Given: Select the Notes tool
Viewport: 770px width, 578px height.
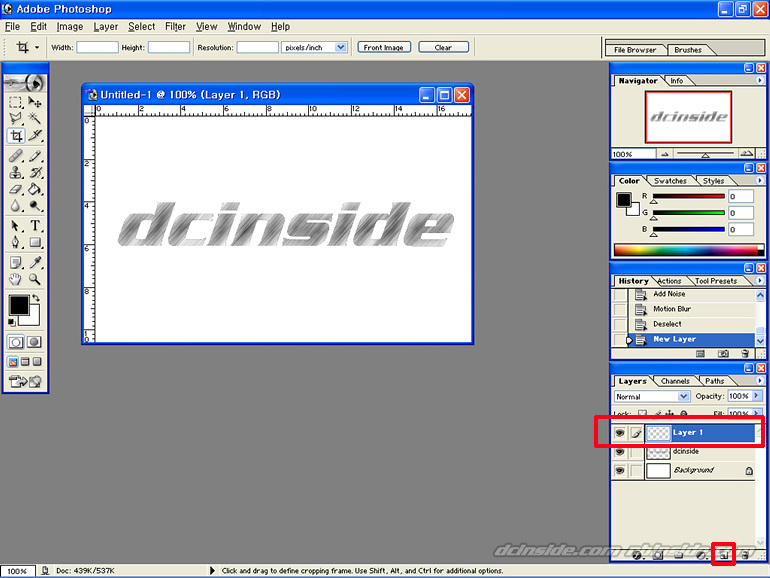Looking at the screenshot, I should 16,263.
